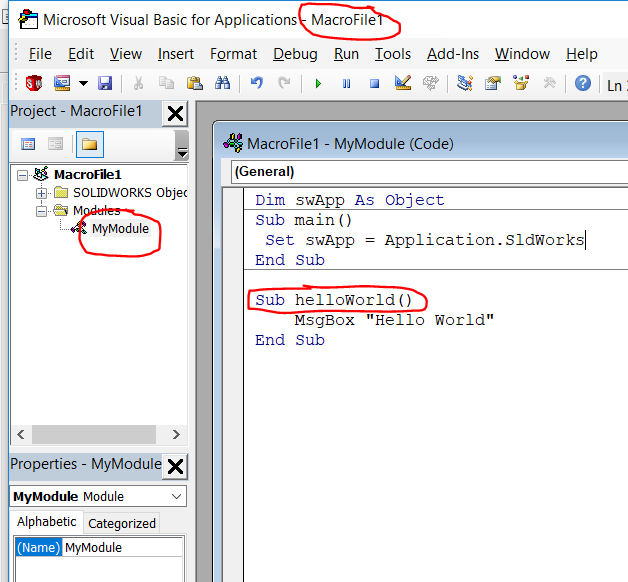Click the MyModule name value field
This screenshot has width=628, height=582.
pyautogui.click(x=123, y=547)
